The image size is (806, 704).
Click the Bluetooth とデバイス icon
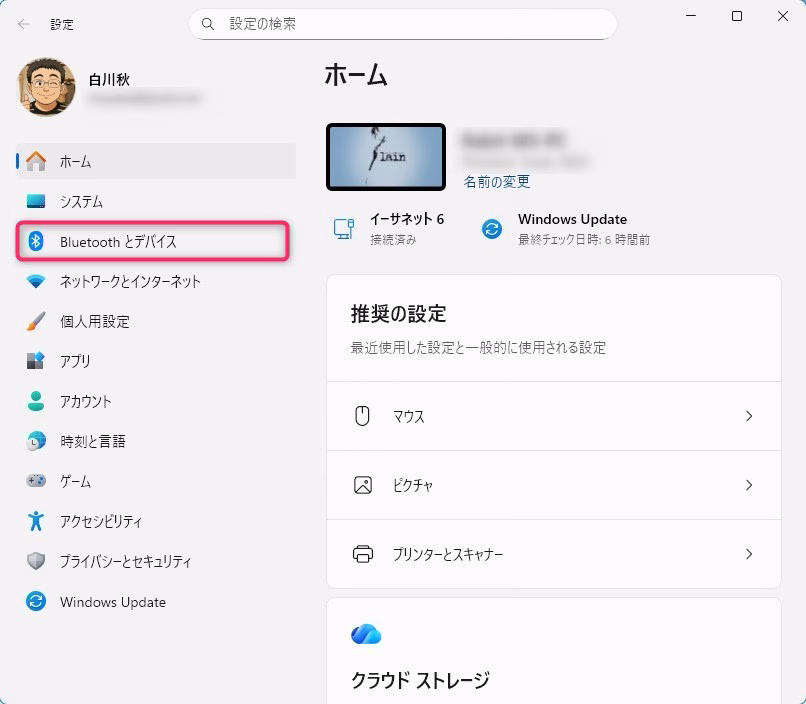36,241
